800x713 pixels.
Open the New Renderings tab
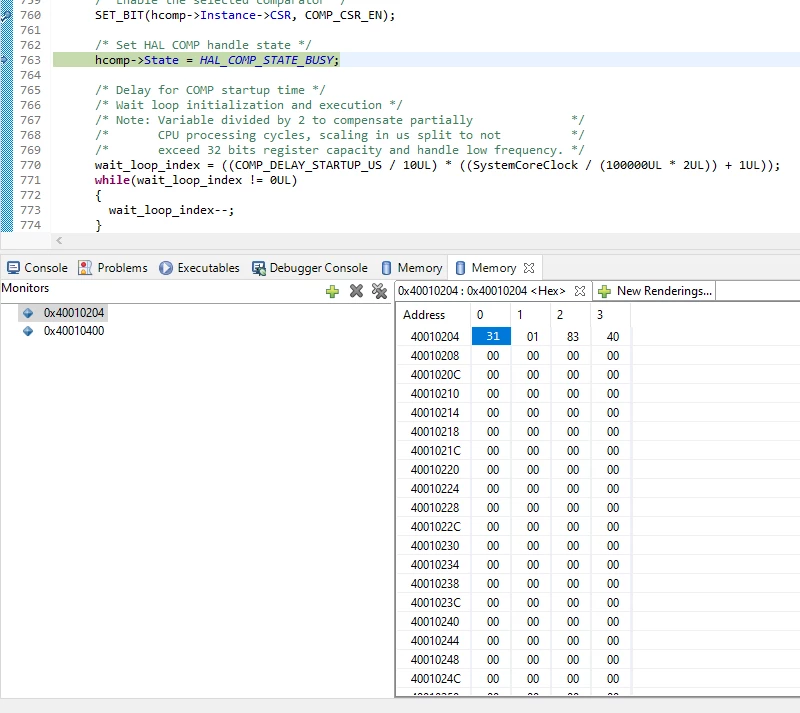[655, 291]
